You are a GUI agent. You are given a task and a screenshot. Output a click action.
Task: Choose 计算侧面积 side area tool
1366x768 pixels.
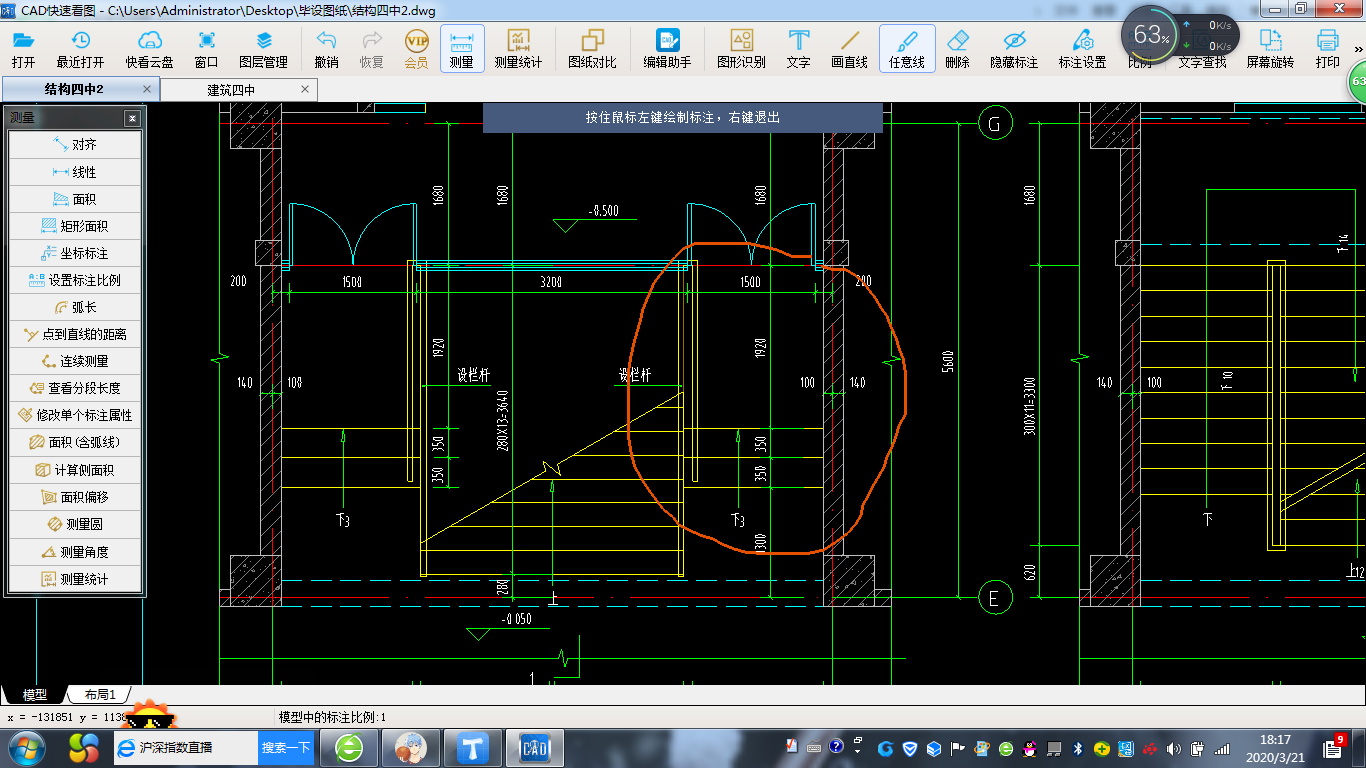point(75,470)
